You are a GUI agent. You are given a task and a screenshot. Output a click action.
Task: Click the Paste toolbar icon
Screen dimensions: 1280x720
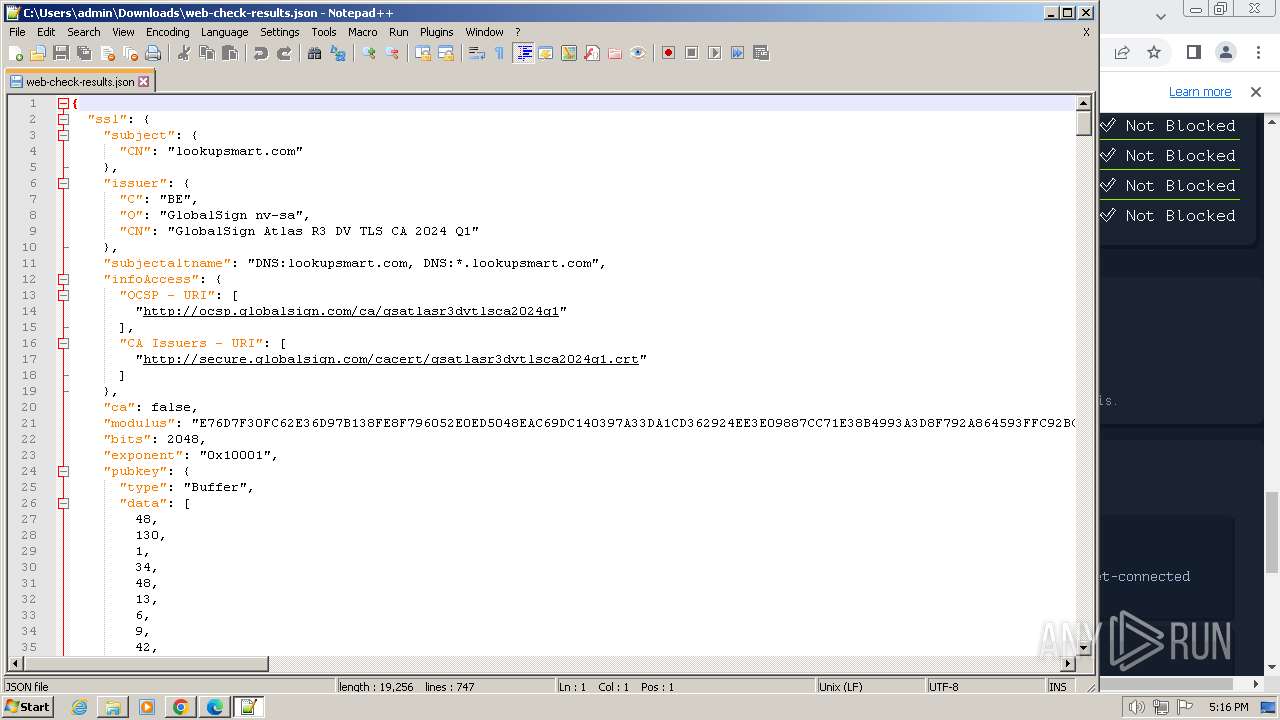[x=230, y=53]
